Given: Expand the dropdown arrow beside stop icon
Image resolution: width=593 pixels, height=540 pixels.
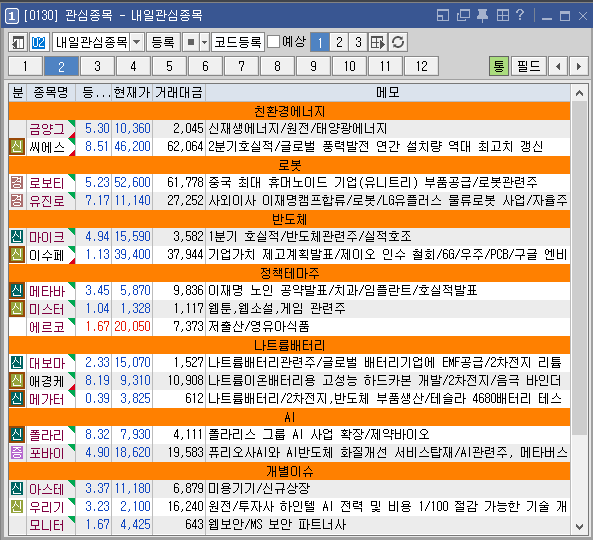Looking at the screenshot, I should point(205,42).
